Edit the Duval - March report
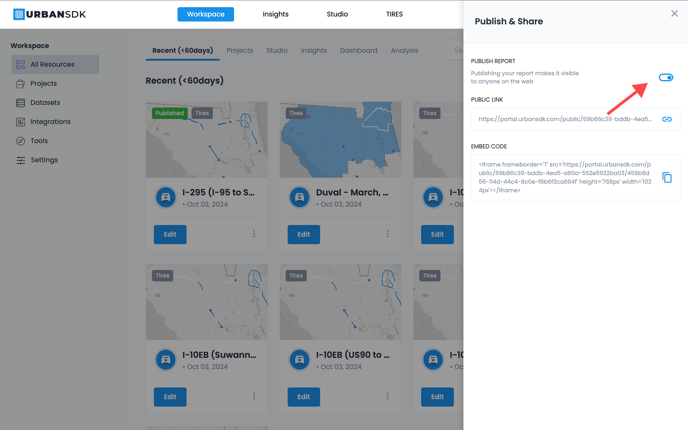The image size is (688, 430). [304, 234]
